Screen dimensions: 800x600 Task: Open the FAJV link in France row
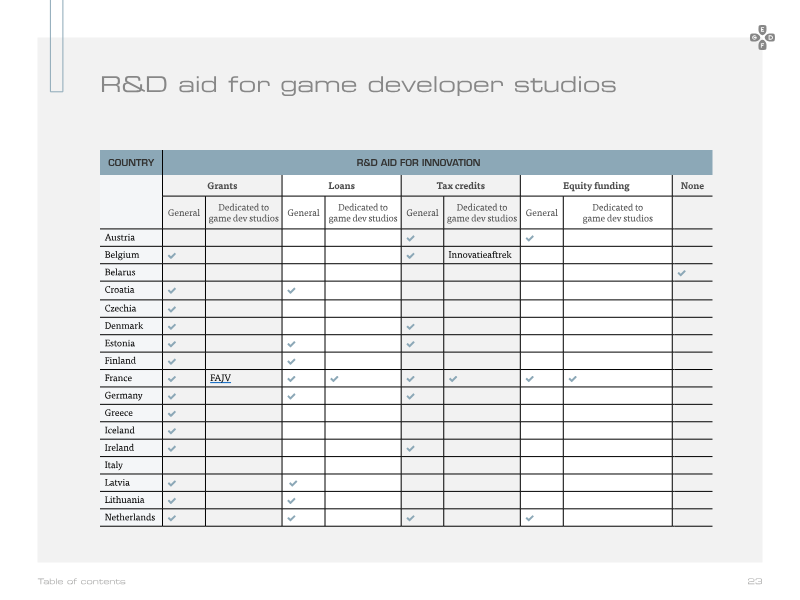coord(220,378)
